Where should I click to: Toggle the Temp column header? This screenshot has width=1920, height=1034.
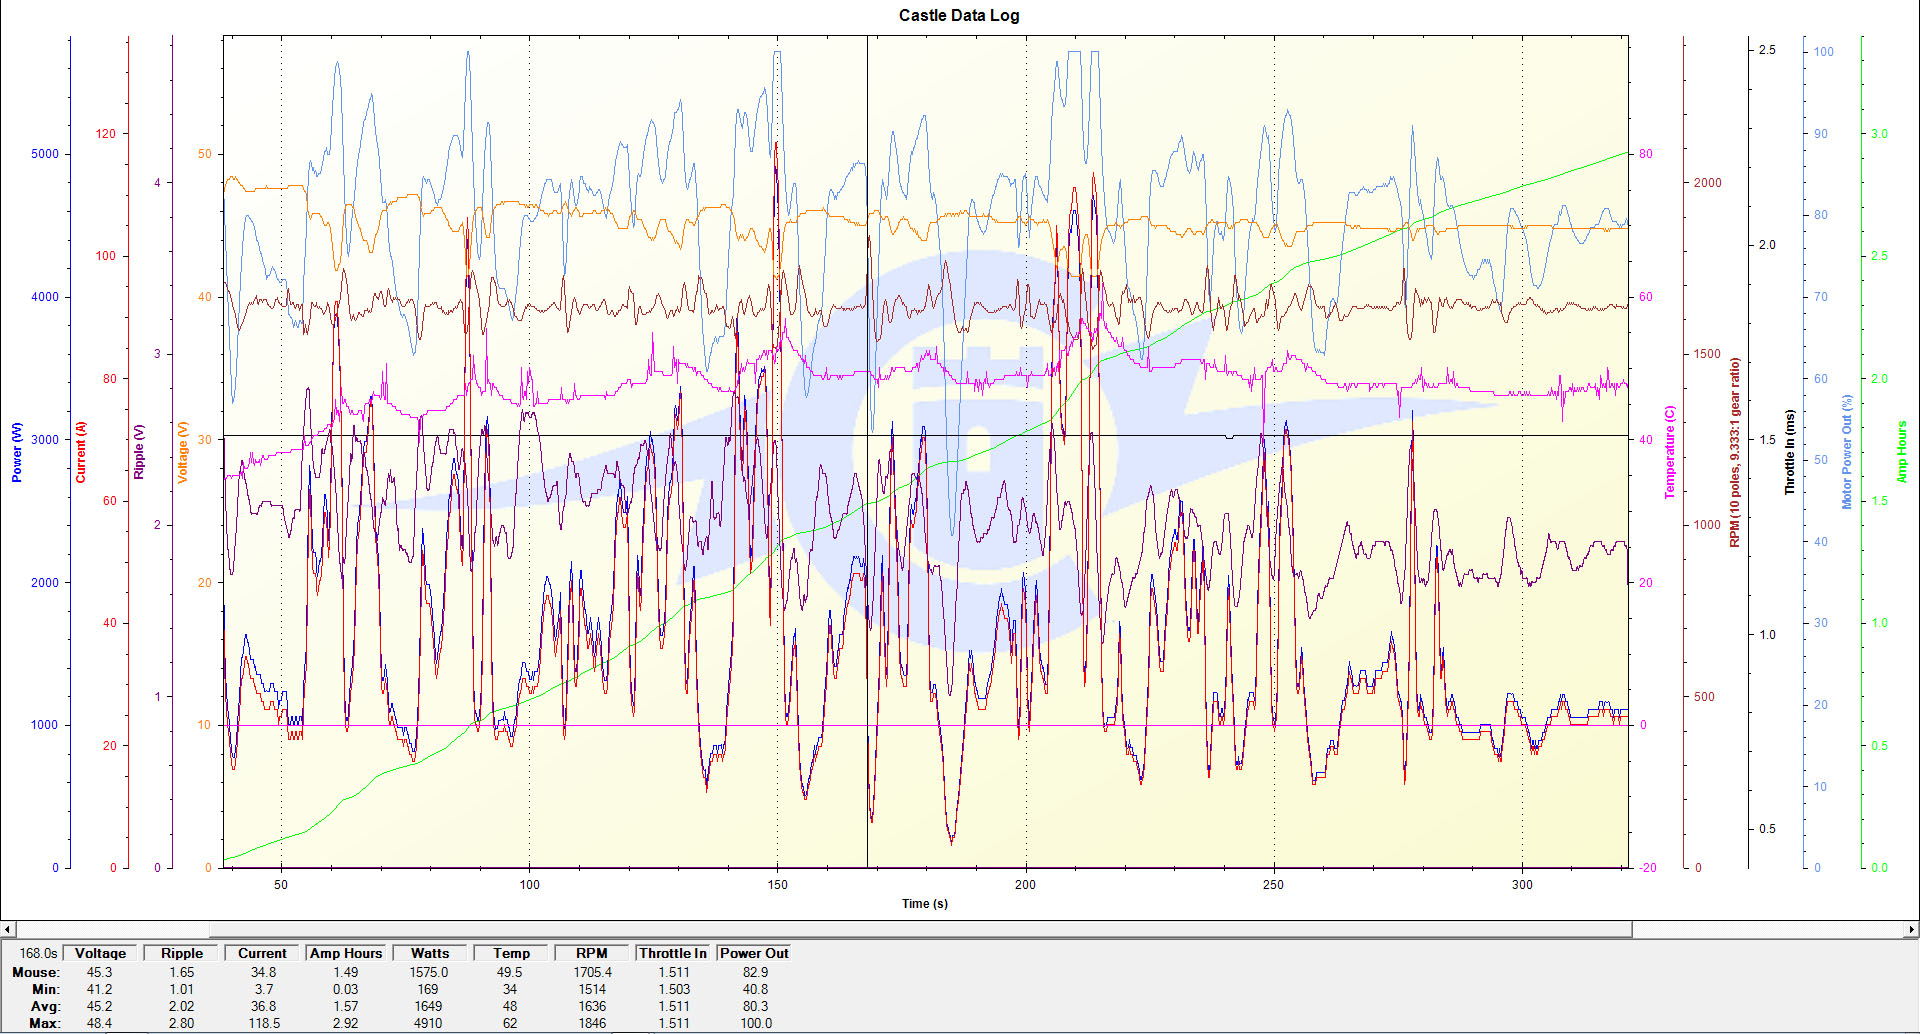point(511,953)
